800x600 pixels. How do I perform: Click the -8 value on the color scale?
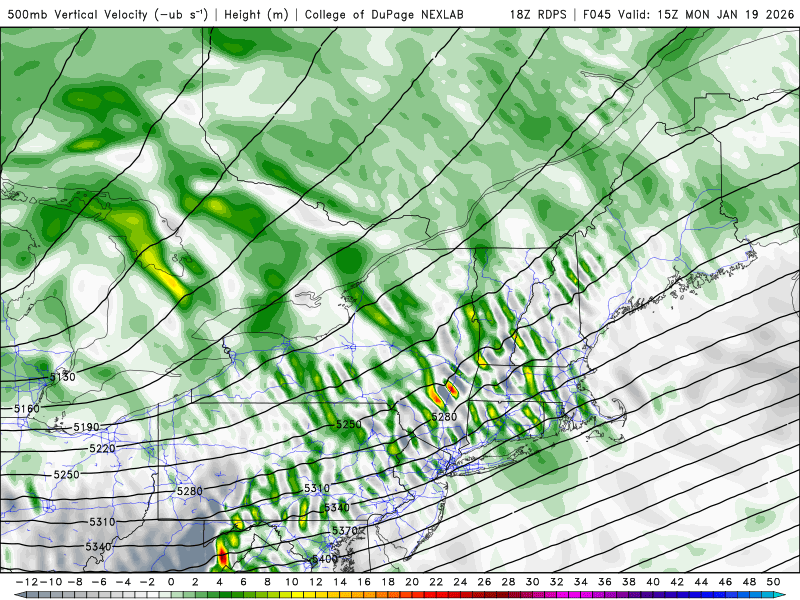[74, 582]
